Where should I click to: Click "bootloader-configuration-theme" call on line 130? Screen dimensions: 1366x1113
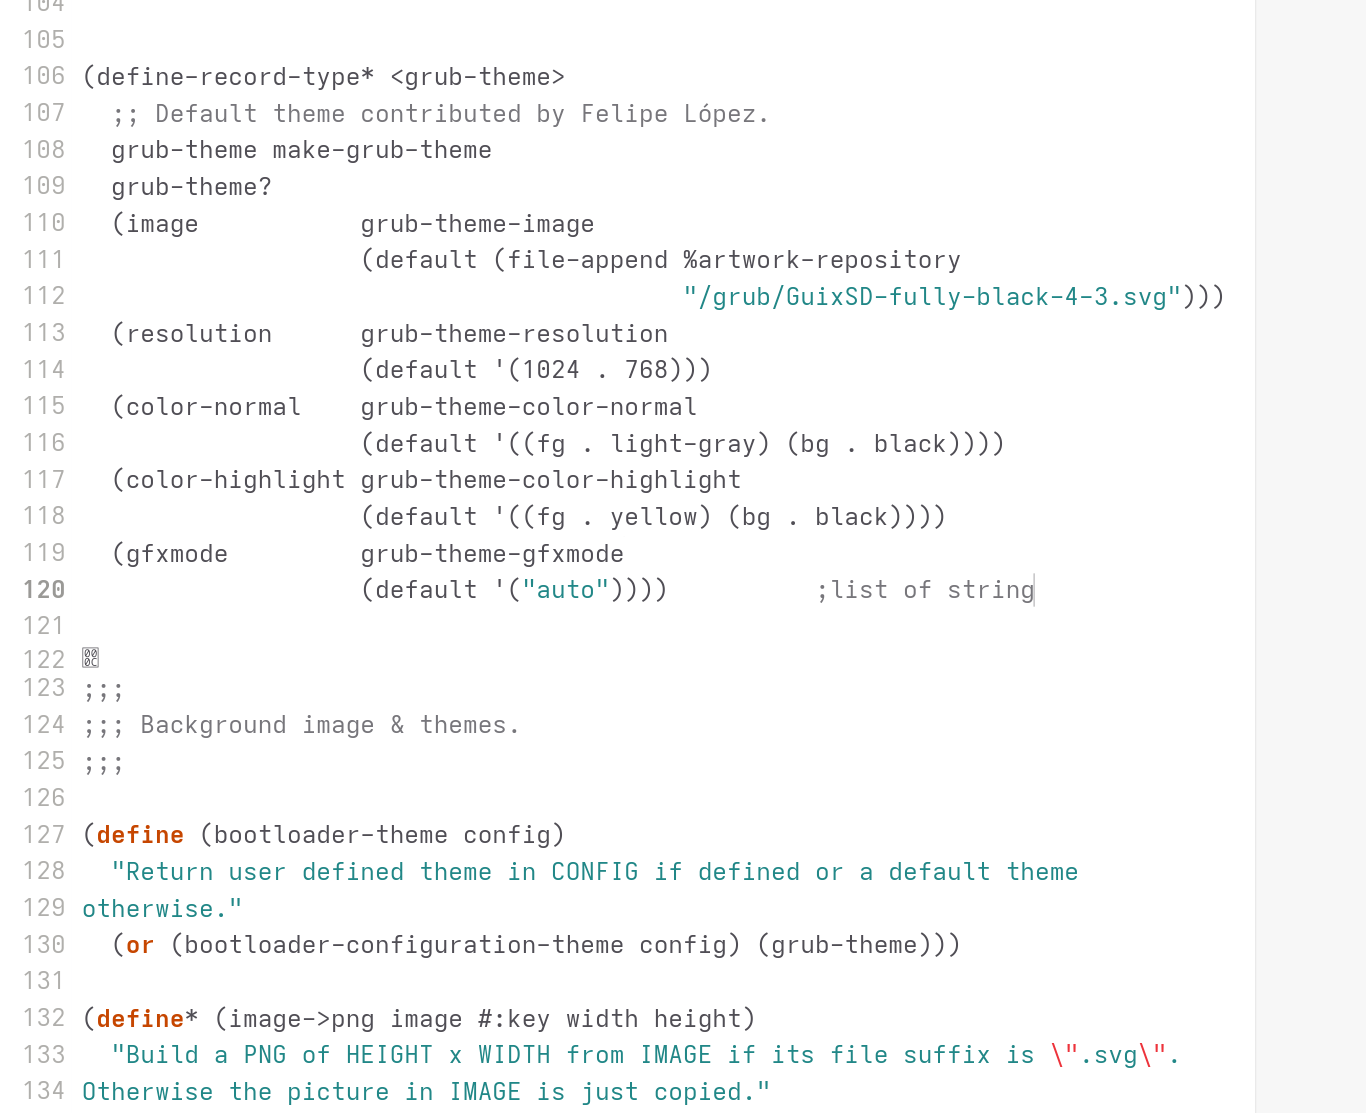click(404, 945)
